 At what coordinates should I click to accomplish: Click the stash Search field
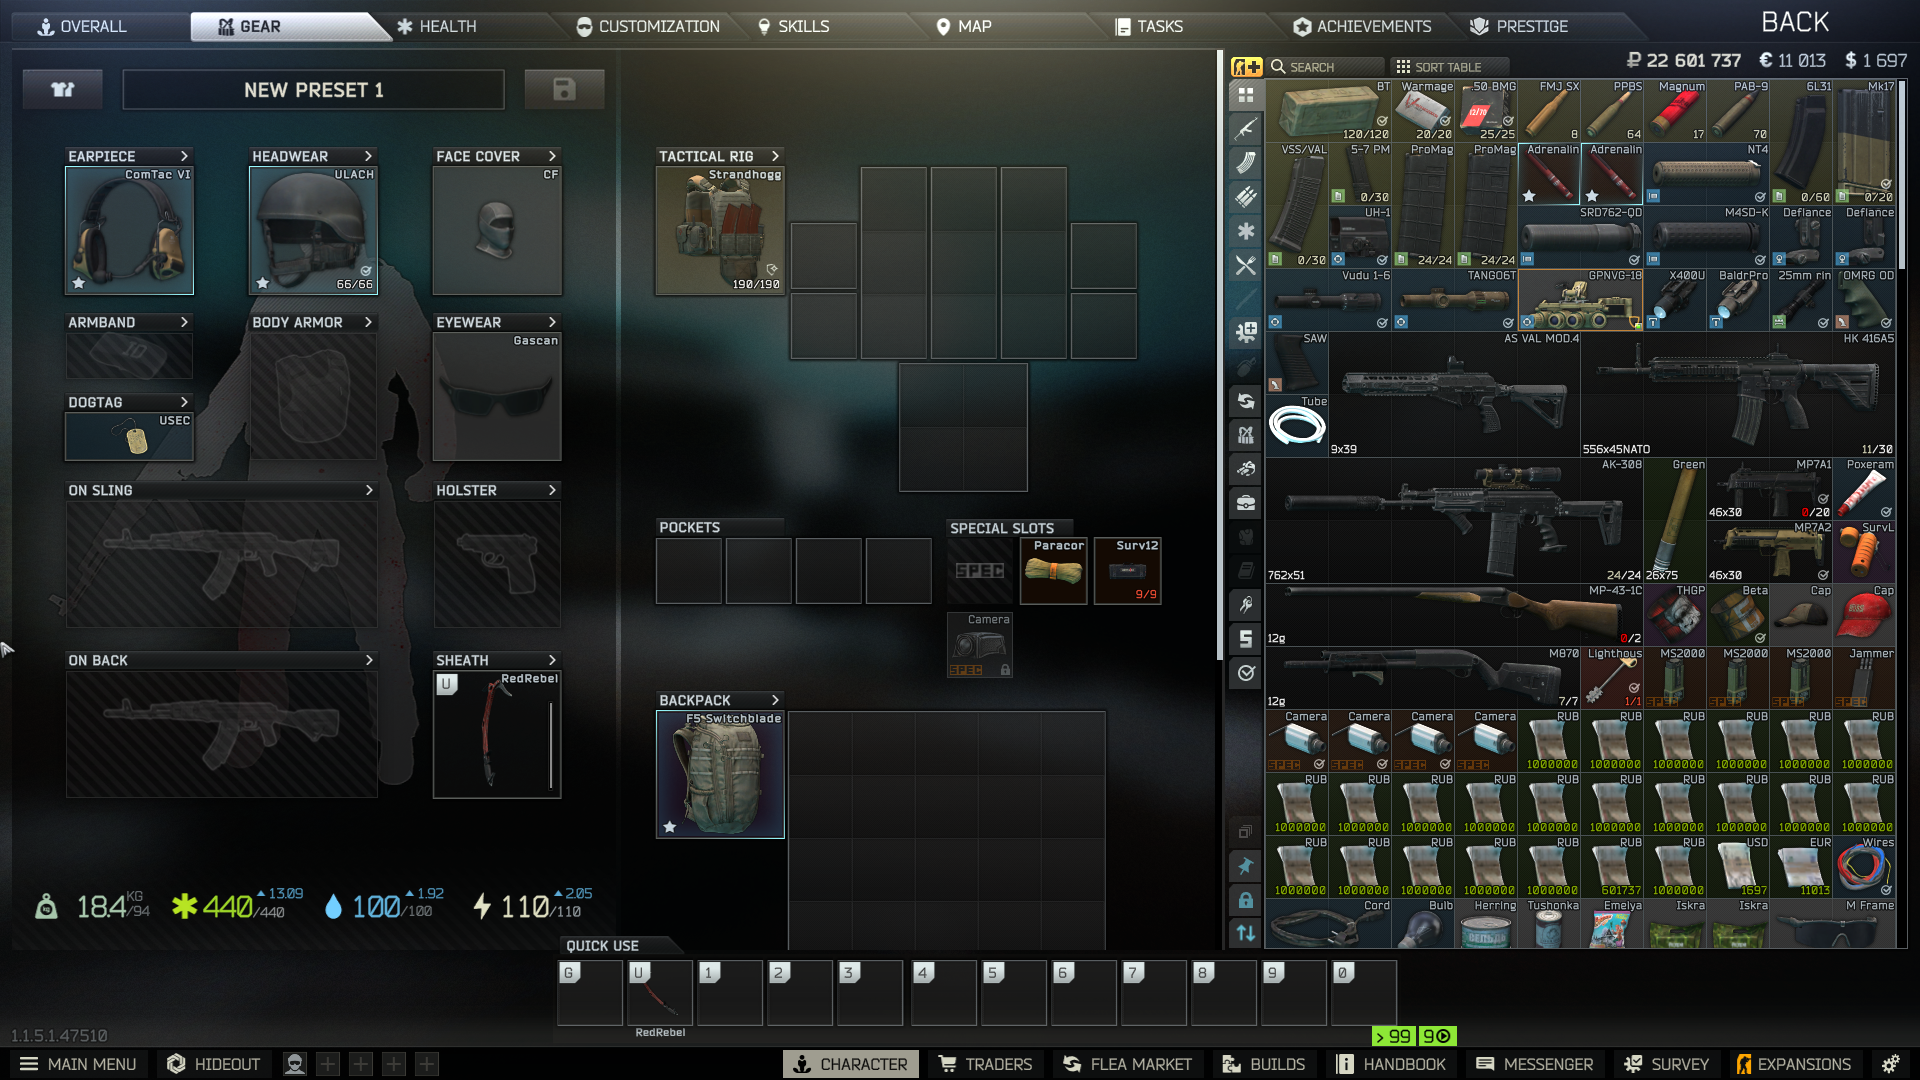(1327, 67)
